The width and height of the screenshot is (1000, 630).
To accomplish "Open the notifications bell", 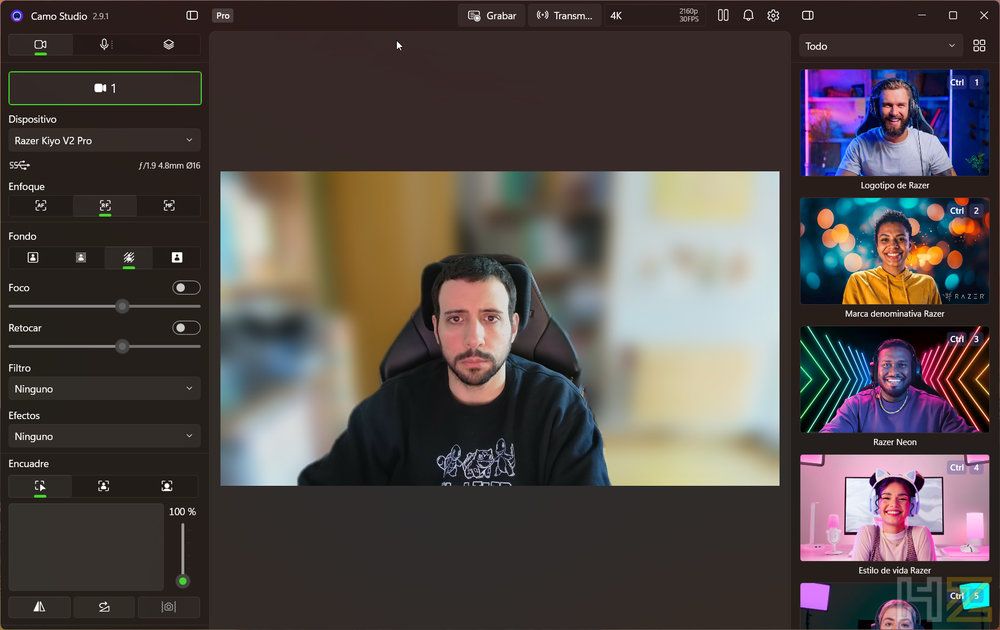I will [748, 15].
